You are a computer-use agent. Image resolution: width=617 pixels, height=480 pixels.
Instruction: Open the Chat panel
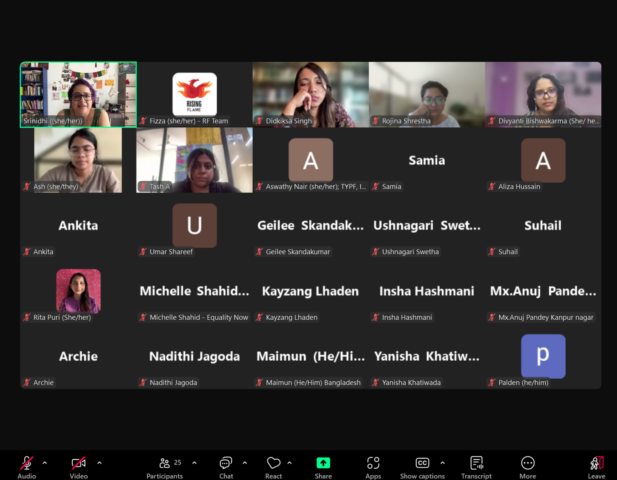(x=226, y=467)
